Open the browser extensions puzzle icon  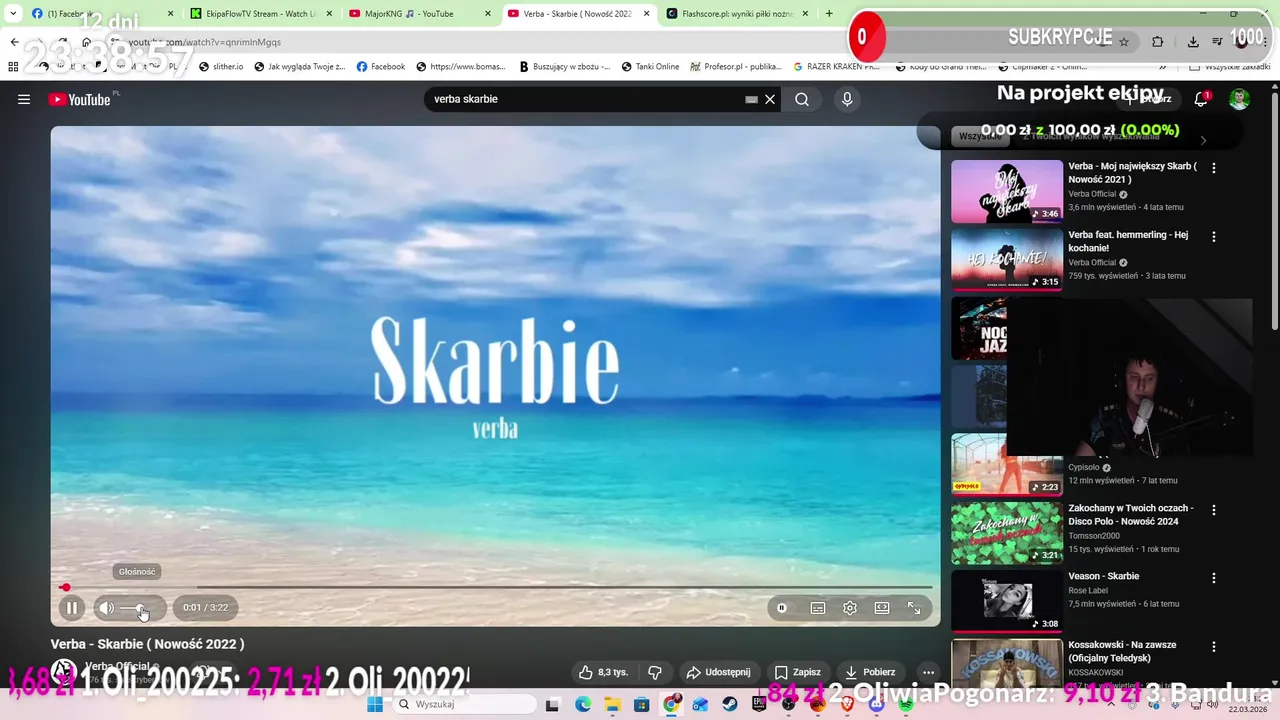(1158, 42)
